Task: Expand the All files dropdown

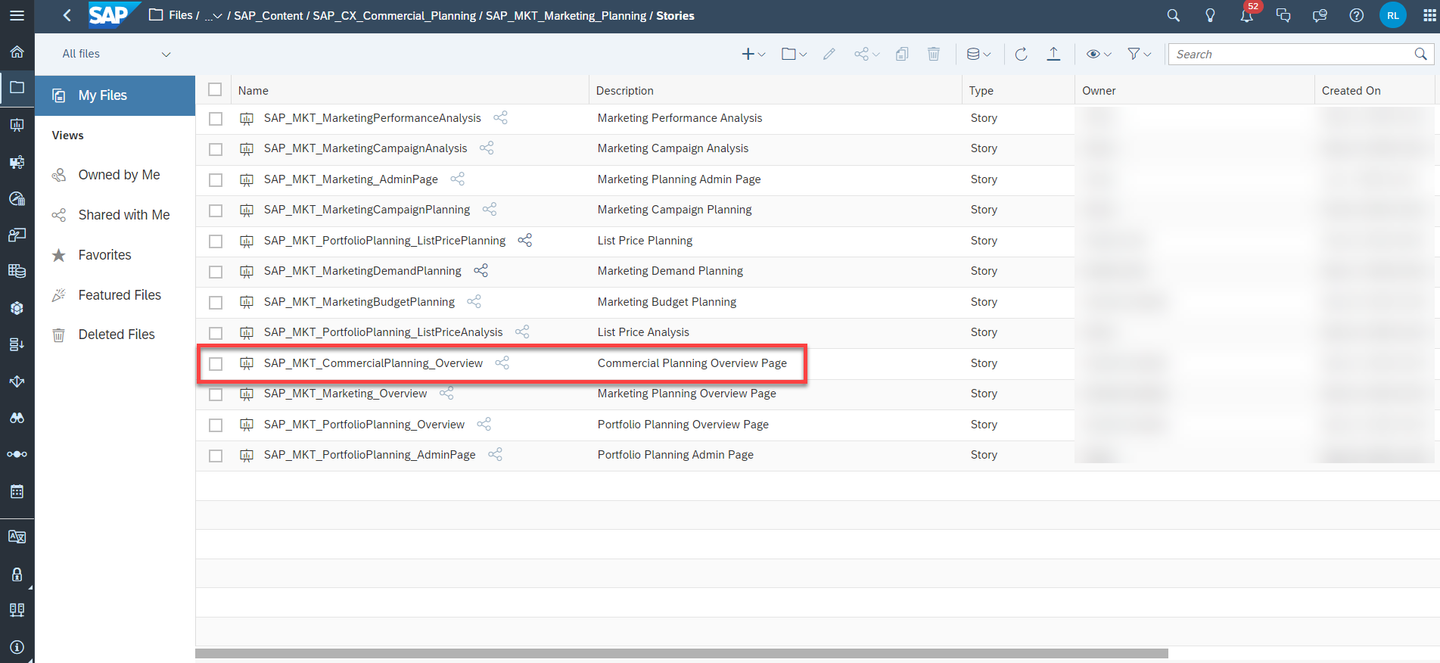Action: click(116, 54)
